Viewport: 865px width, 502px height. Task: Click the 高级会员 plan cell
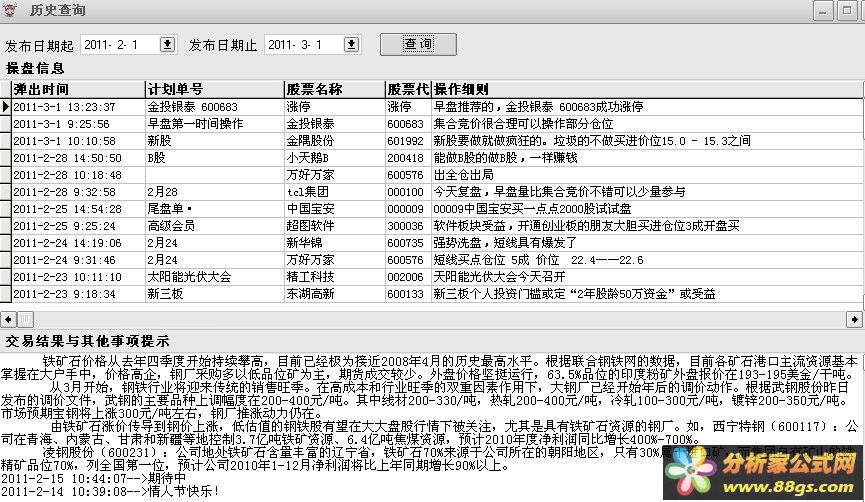pyautogui.click(x=215, y=226)
